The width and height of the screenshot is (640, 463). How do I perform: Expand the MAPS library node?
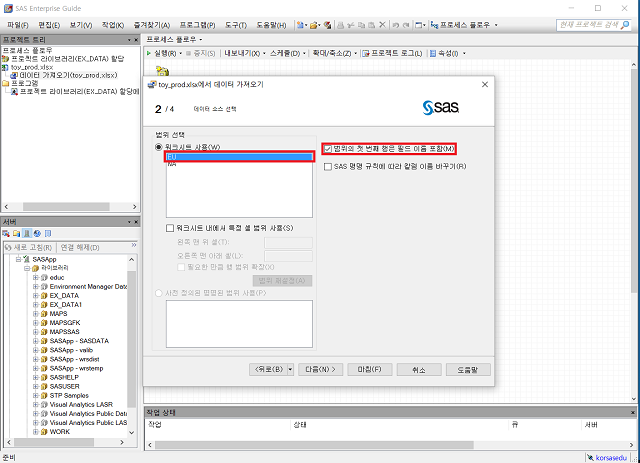click(x=36, y=314)
